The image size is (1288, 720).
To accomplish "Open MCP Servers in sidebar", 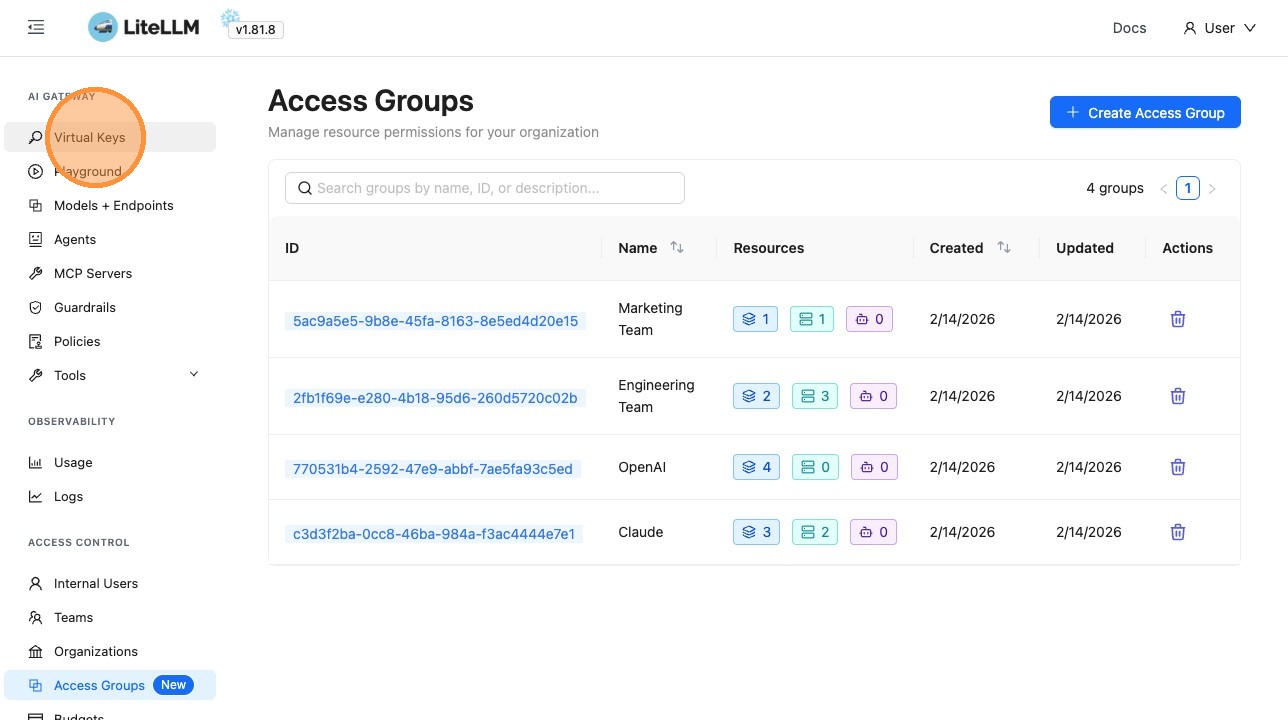I will click(93, 273).
